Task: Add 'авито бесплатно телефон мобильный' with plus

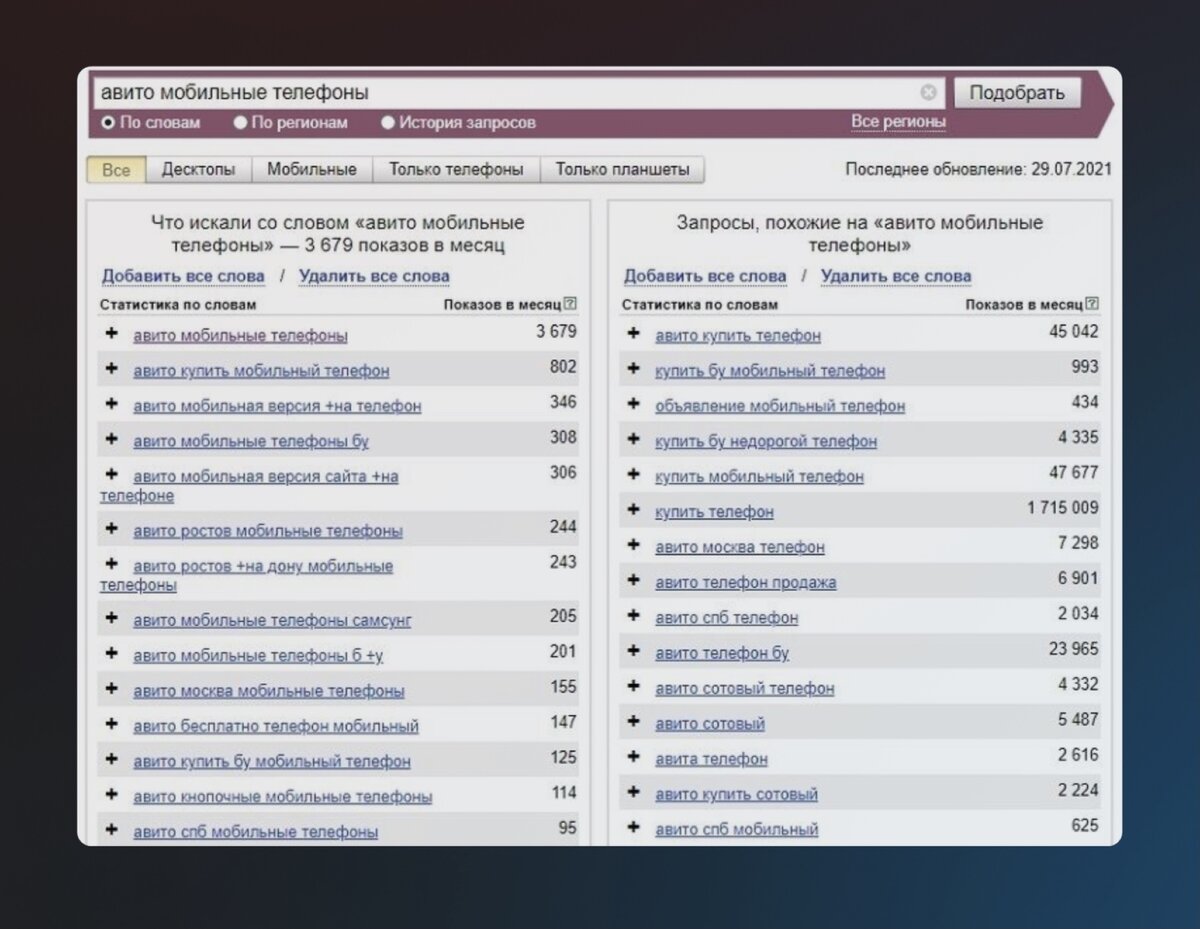Action: (x=112, y=724)
